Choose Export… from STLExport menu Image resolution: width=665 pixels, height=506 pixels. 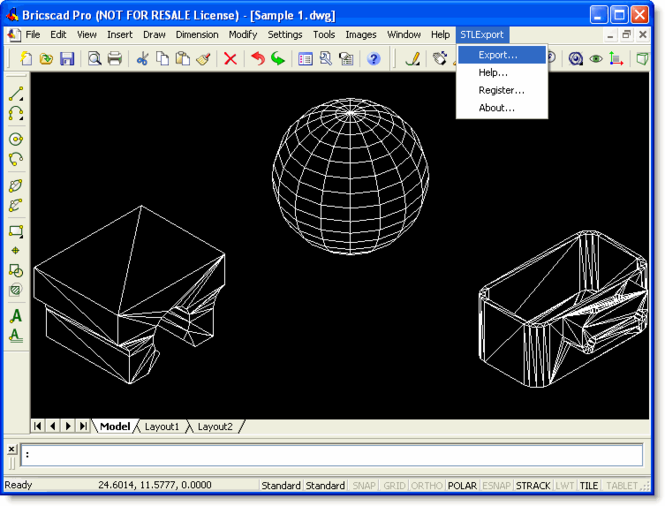tap(502, 55)
